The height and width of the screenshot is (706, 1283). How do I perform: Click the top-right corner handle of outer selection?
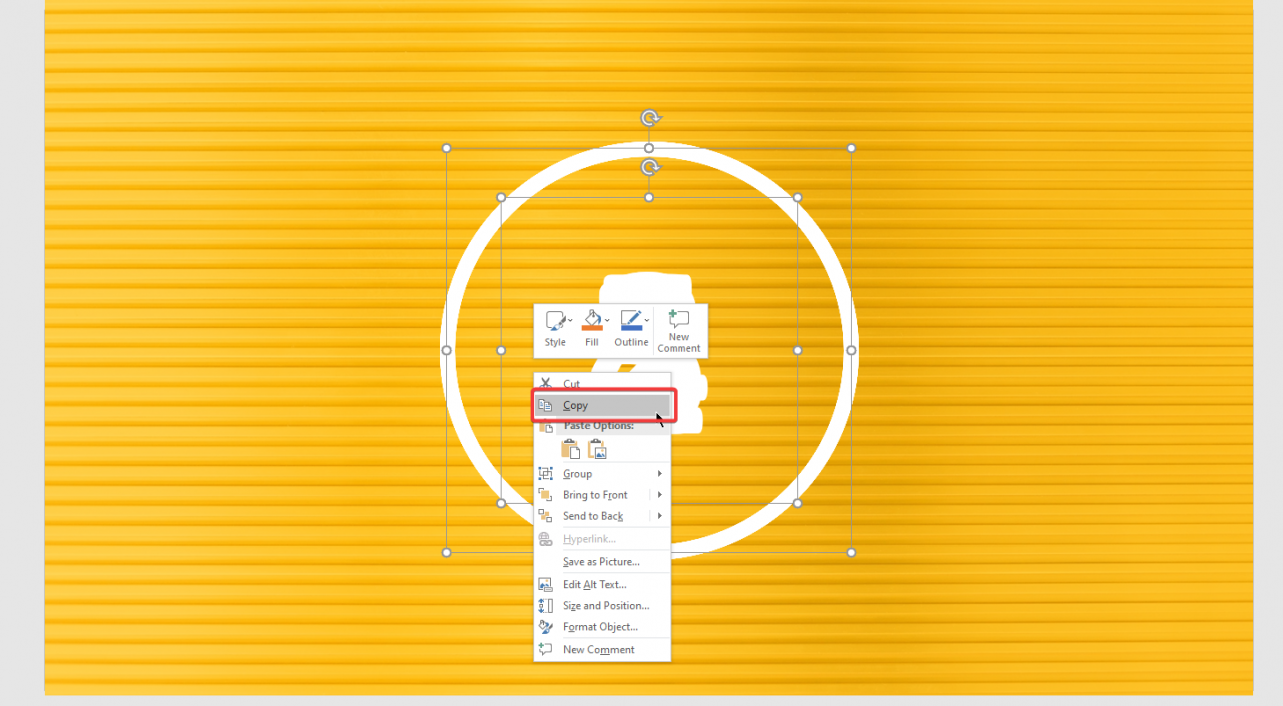pyautogui.click(x=851, y=148)
